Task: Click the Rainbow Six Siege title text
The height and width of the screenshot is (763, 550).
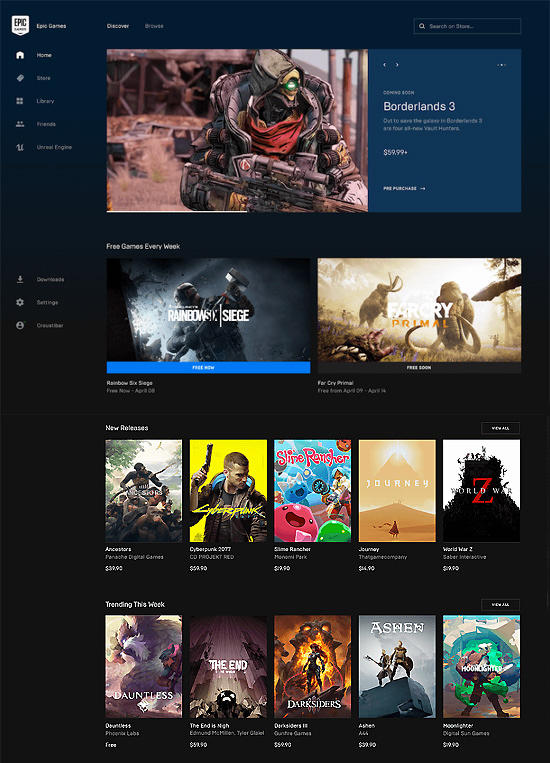Action: click(x=129, y=383)
